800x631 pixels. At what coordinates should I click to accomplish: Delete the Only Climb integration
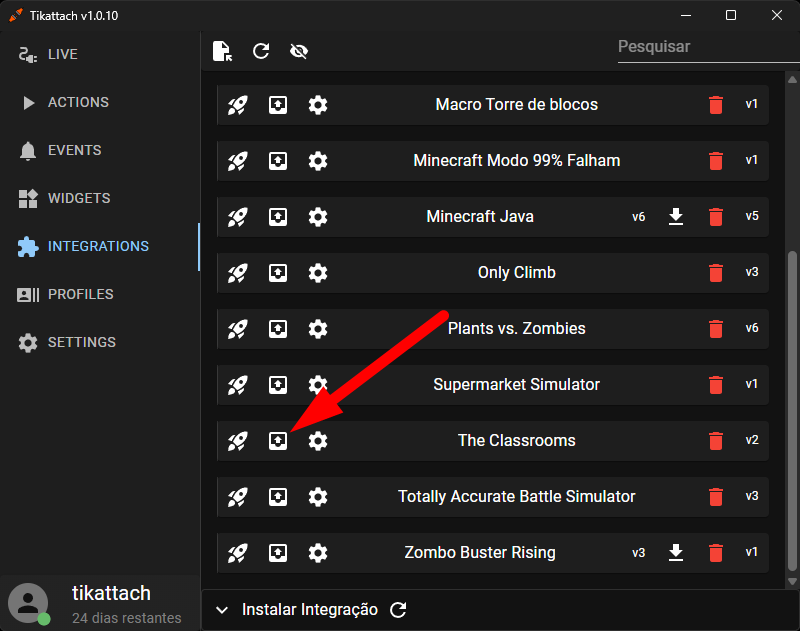pos(716,273)
